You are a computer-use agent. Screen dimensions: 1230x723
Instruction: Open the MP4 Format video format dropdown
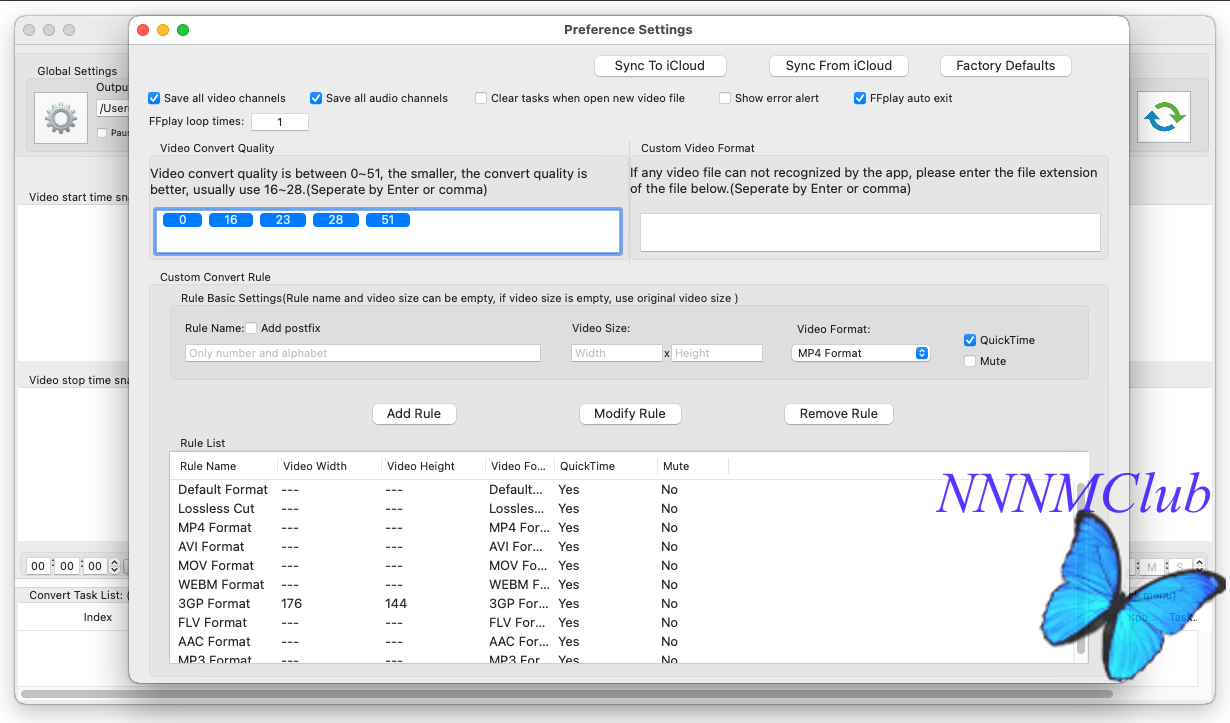(x=861, y=353)
